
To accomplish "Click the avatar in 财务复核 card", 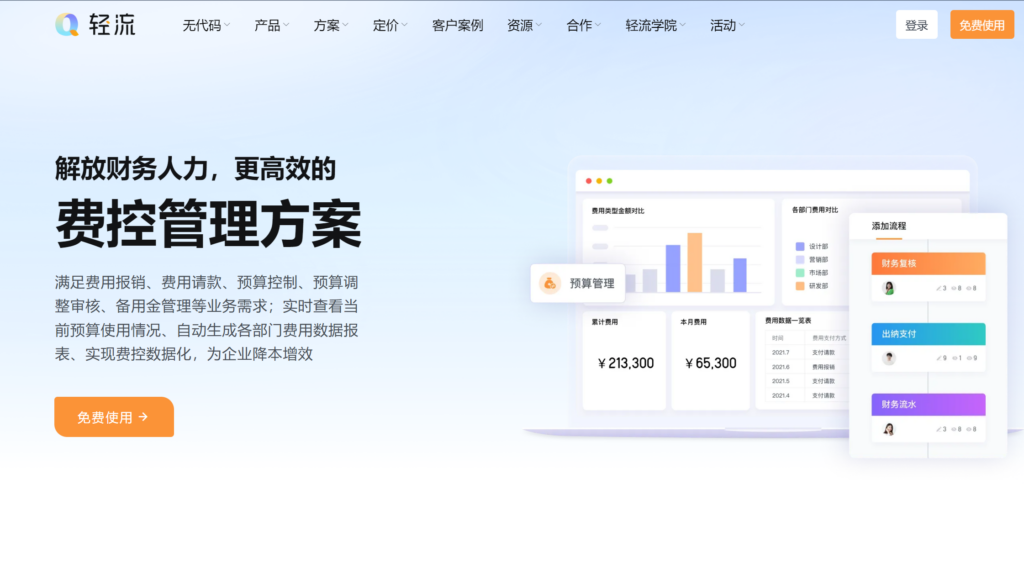I will (887, 288).
